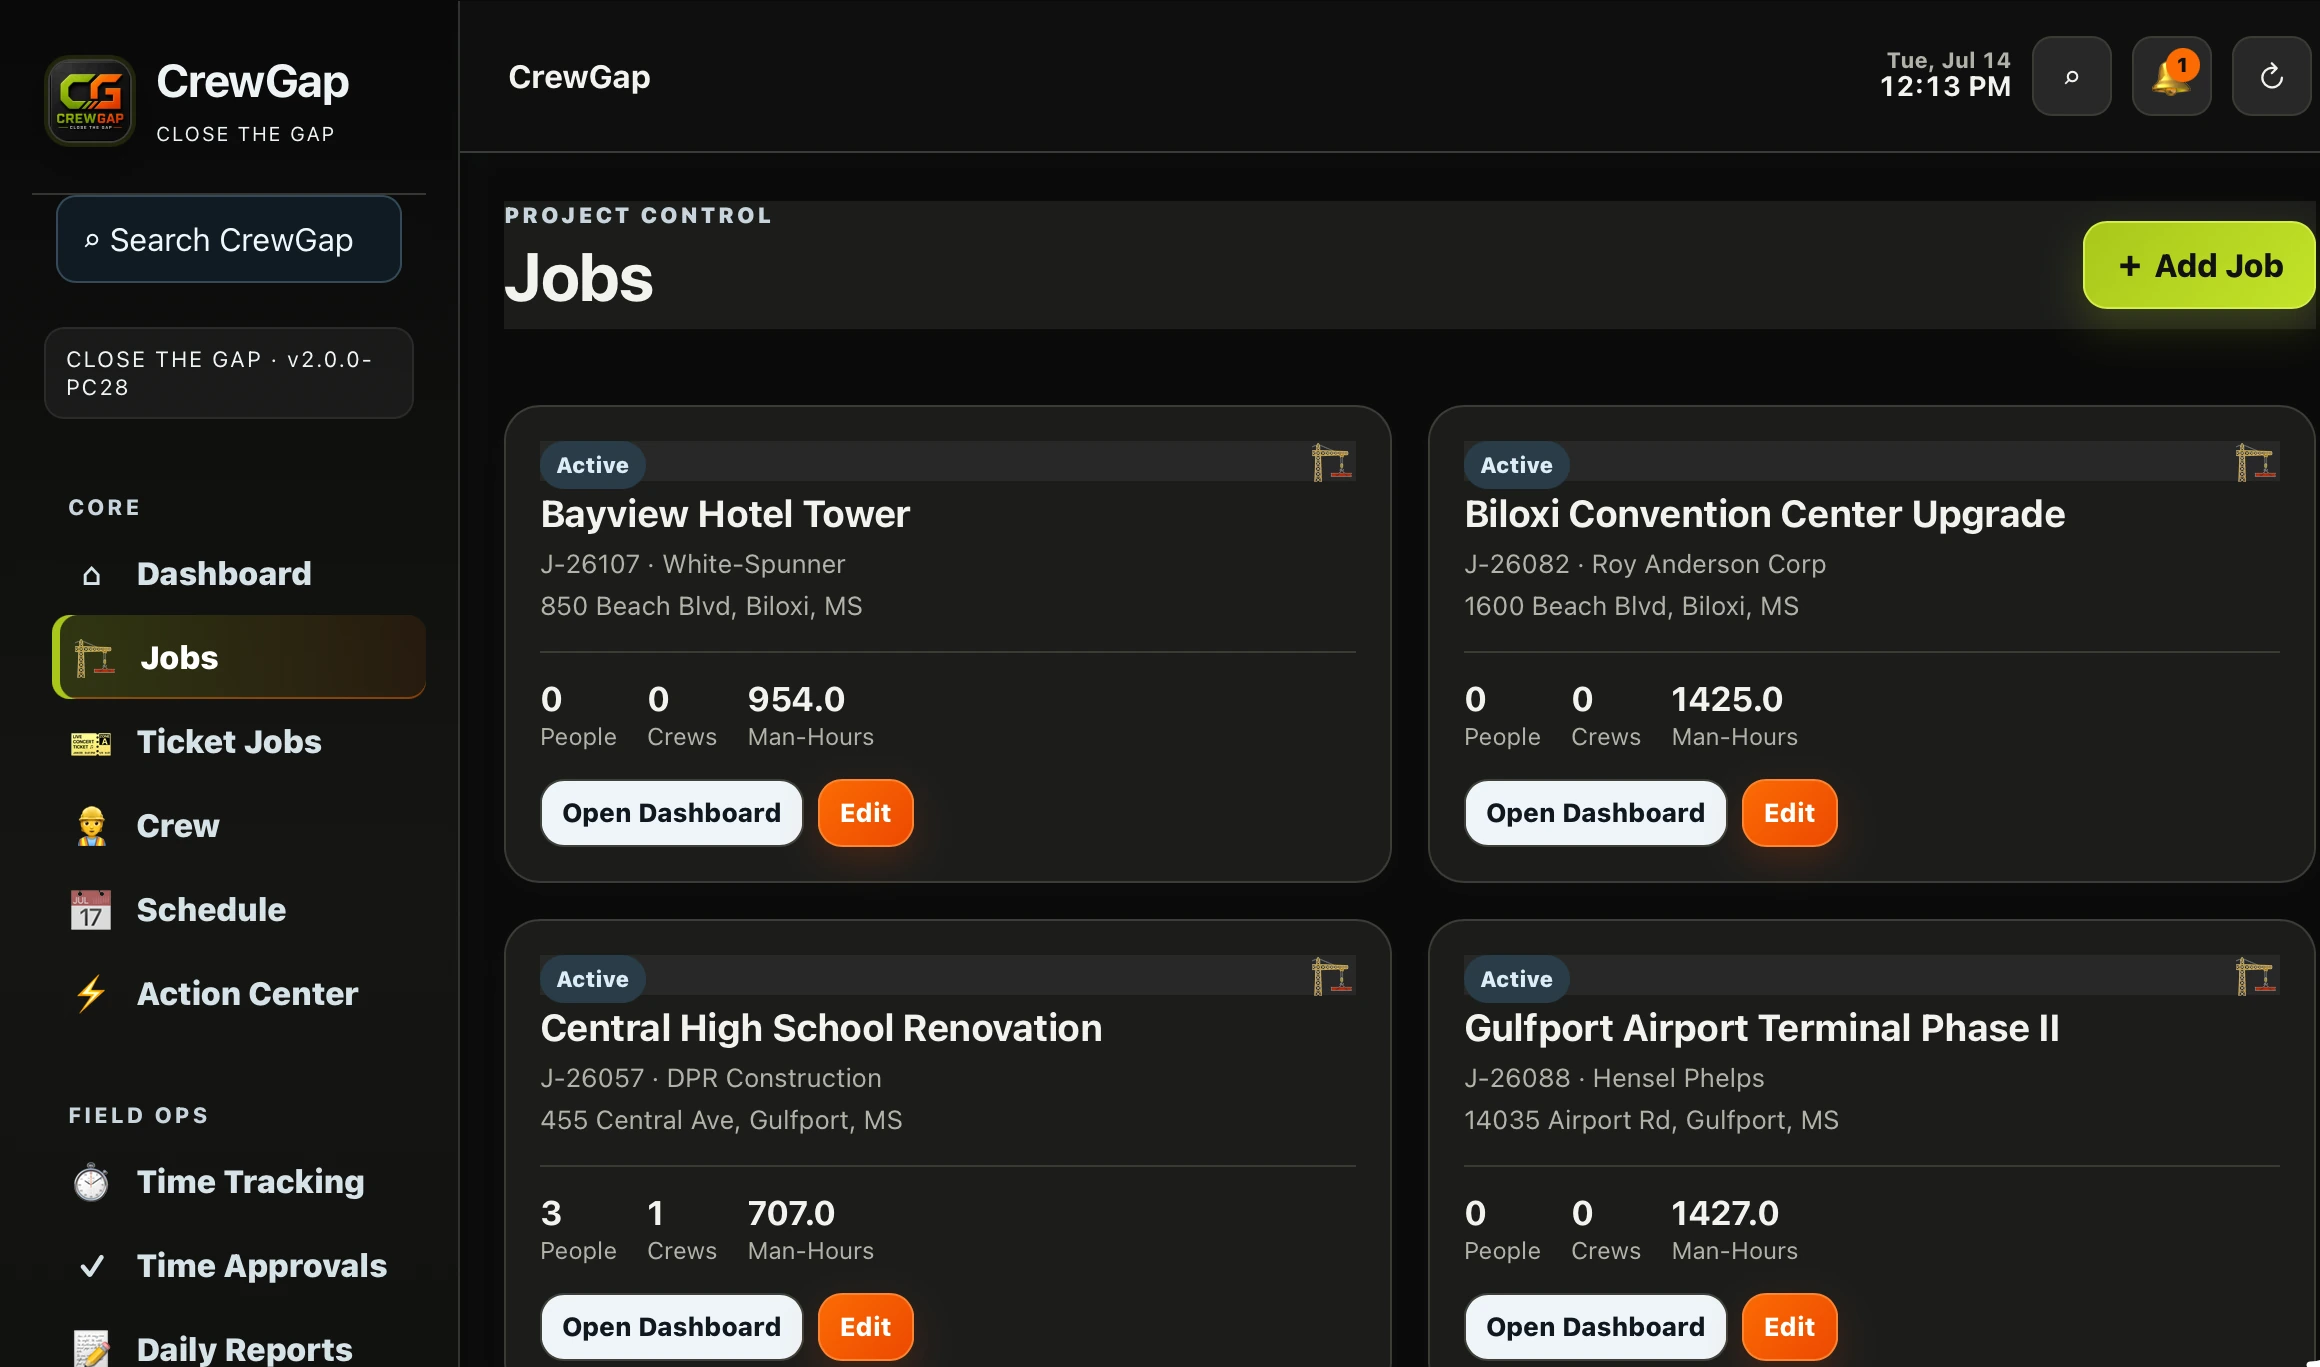2320x1367 pixels.
Task: Click the Jobs crane icon in the sidebar
Action: point(94,658)
